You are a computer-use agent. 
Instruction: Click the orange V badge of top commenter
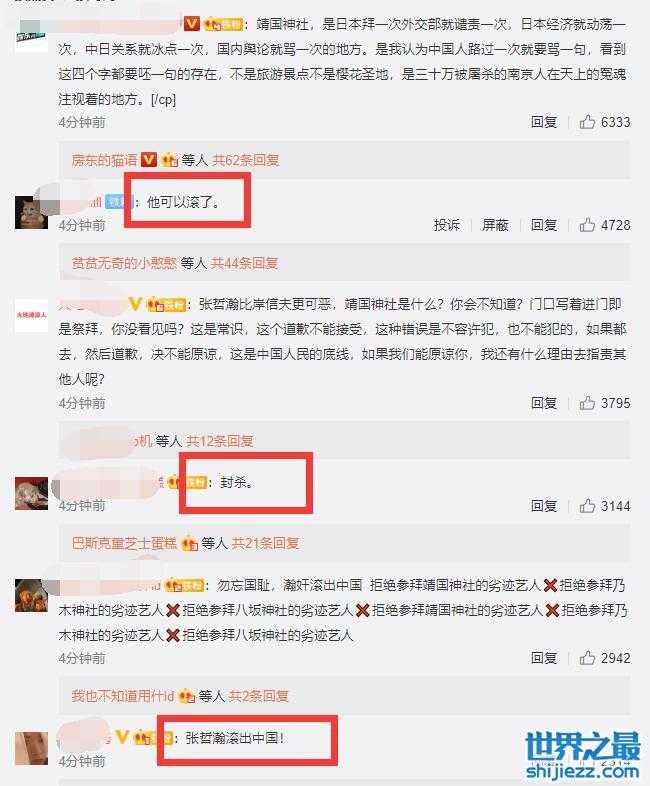pyautogui.click(x=192, y=23)
